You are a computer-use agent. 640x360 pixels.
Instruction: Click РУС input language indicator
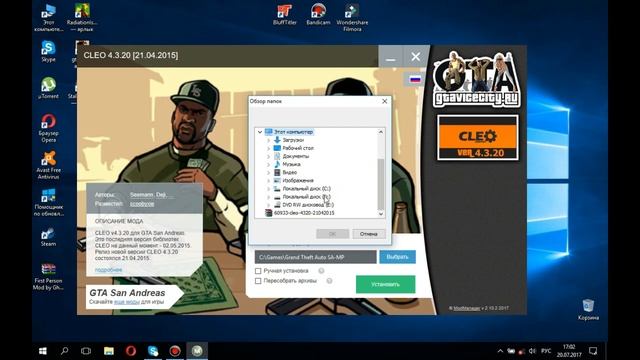pyautogui.click(x=546, y=351)
